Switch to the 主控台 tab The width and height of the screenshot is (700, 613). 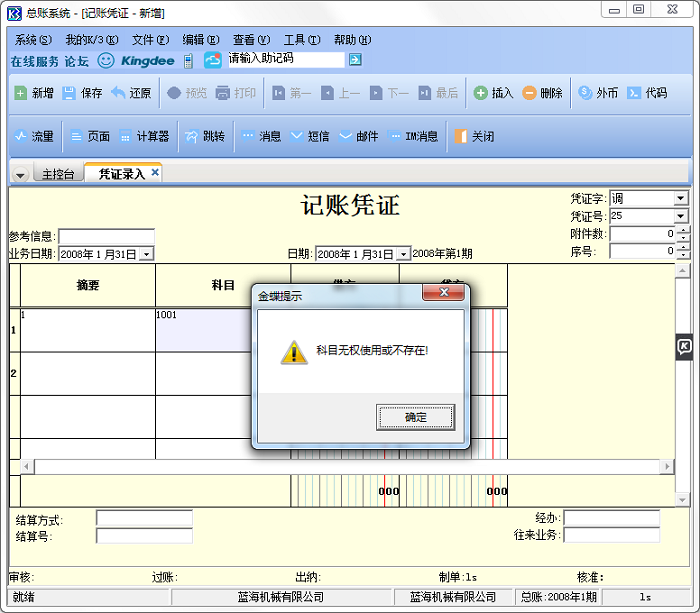click(x=57, y=174)
